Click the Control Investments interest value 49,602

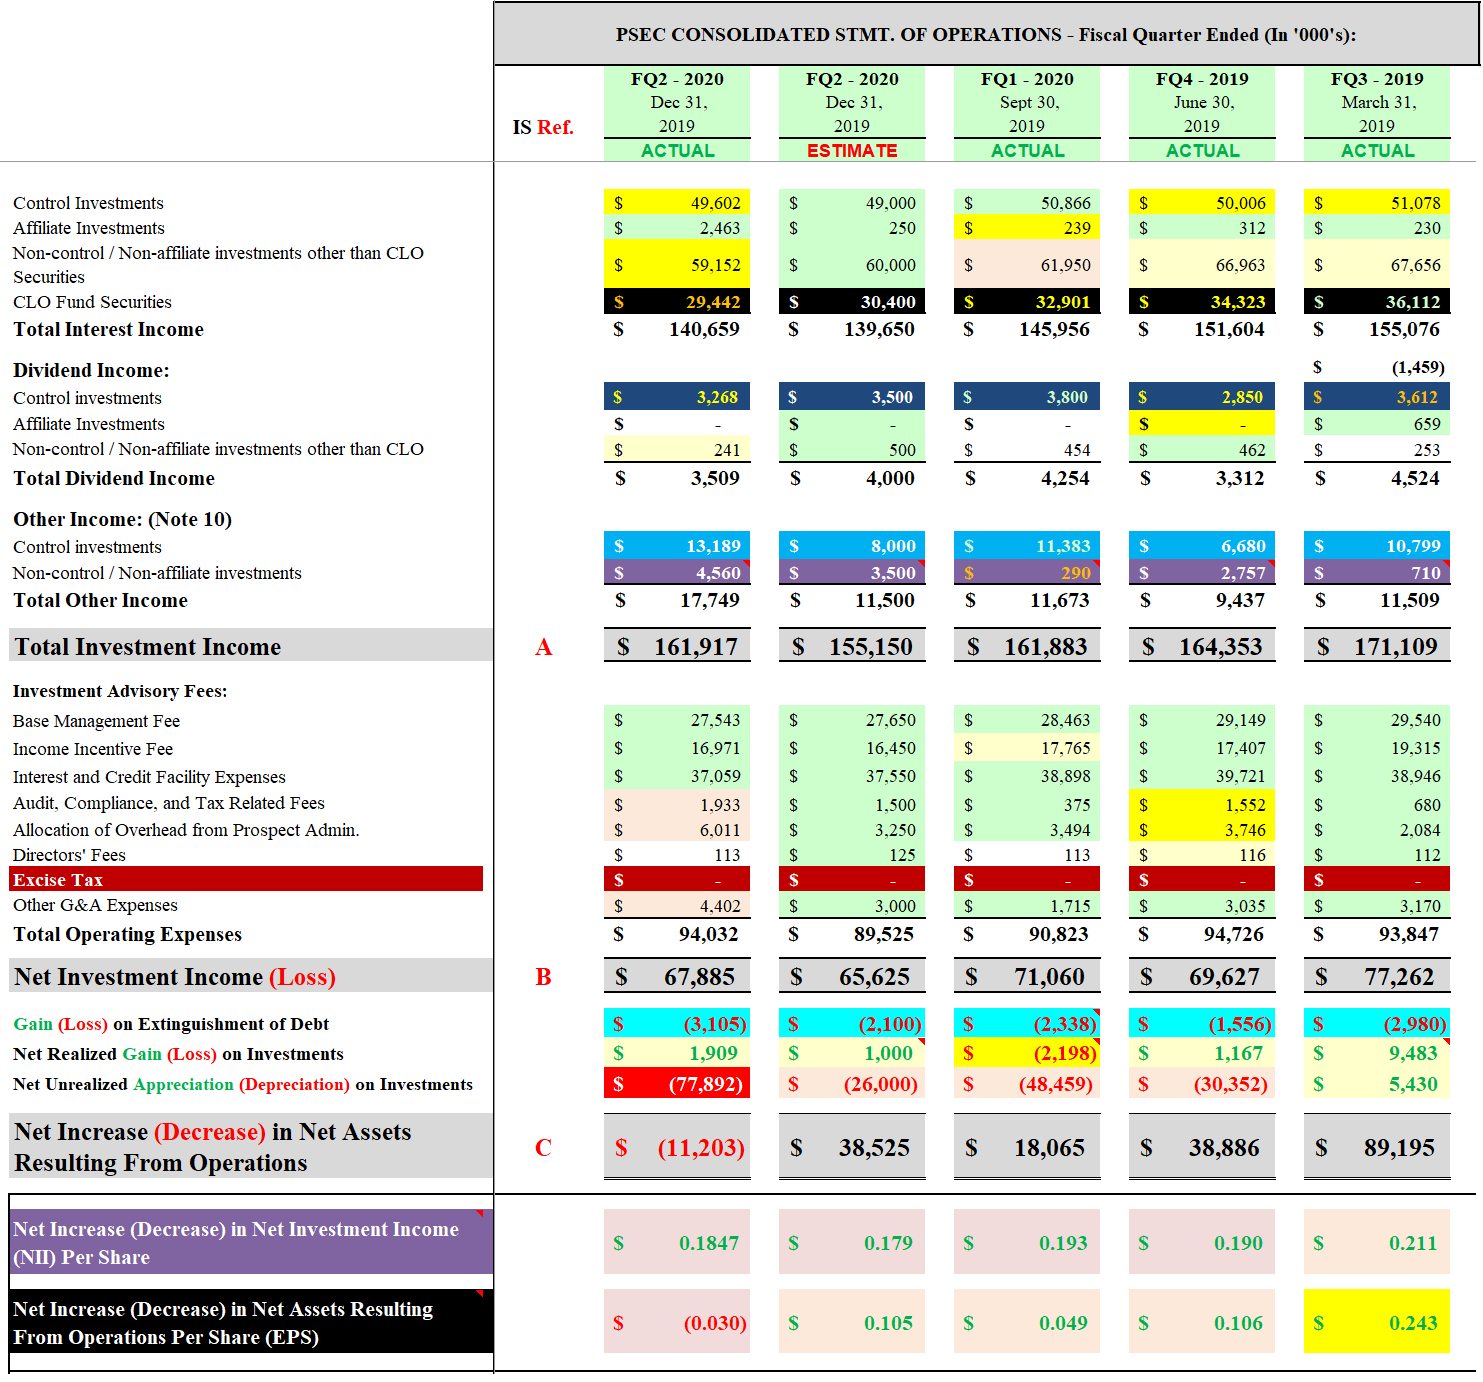[x=716, y=203]
